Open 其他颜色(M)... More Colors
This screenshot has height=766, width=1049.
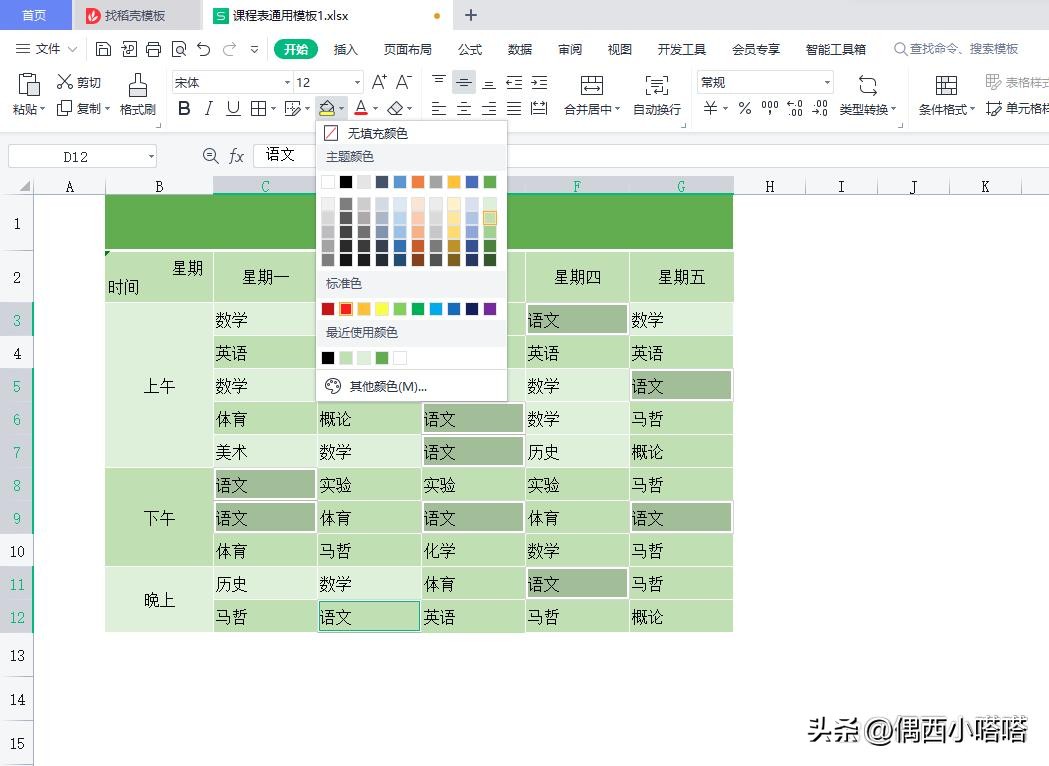[x=411, y=386]
